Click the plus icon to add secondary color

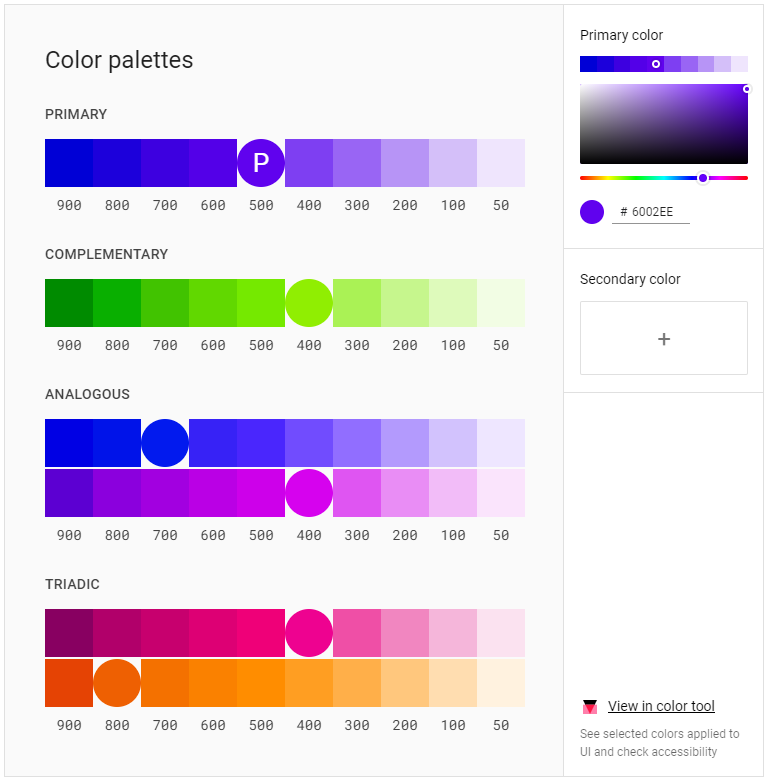point(664,339)
